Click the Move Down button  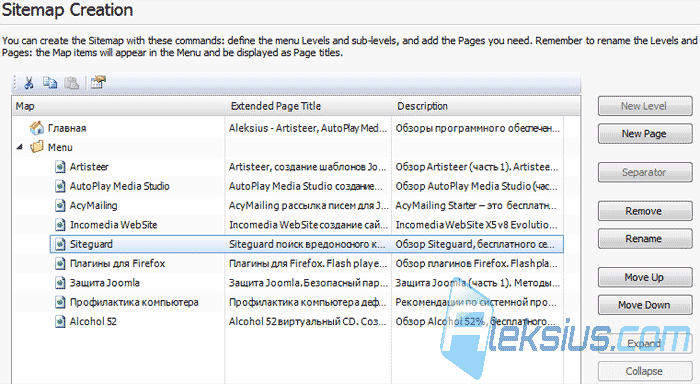click(x=645, y=305)
